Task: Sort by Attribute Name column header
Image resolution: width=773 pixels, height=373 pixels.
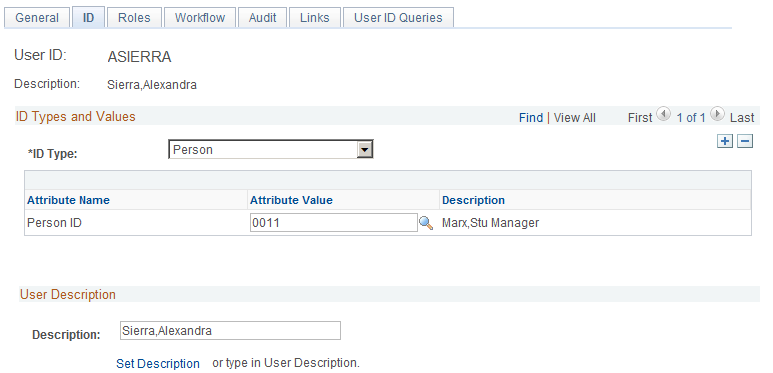Action: [68, 200]
